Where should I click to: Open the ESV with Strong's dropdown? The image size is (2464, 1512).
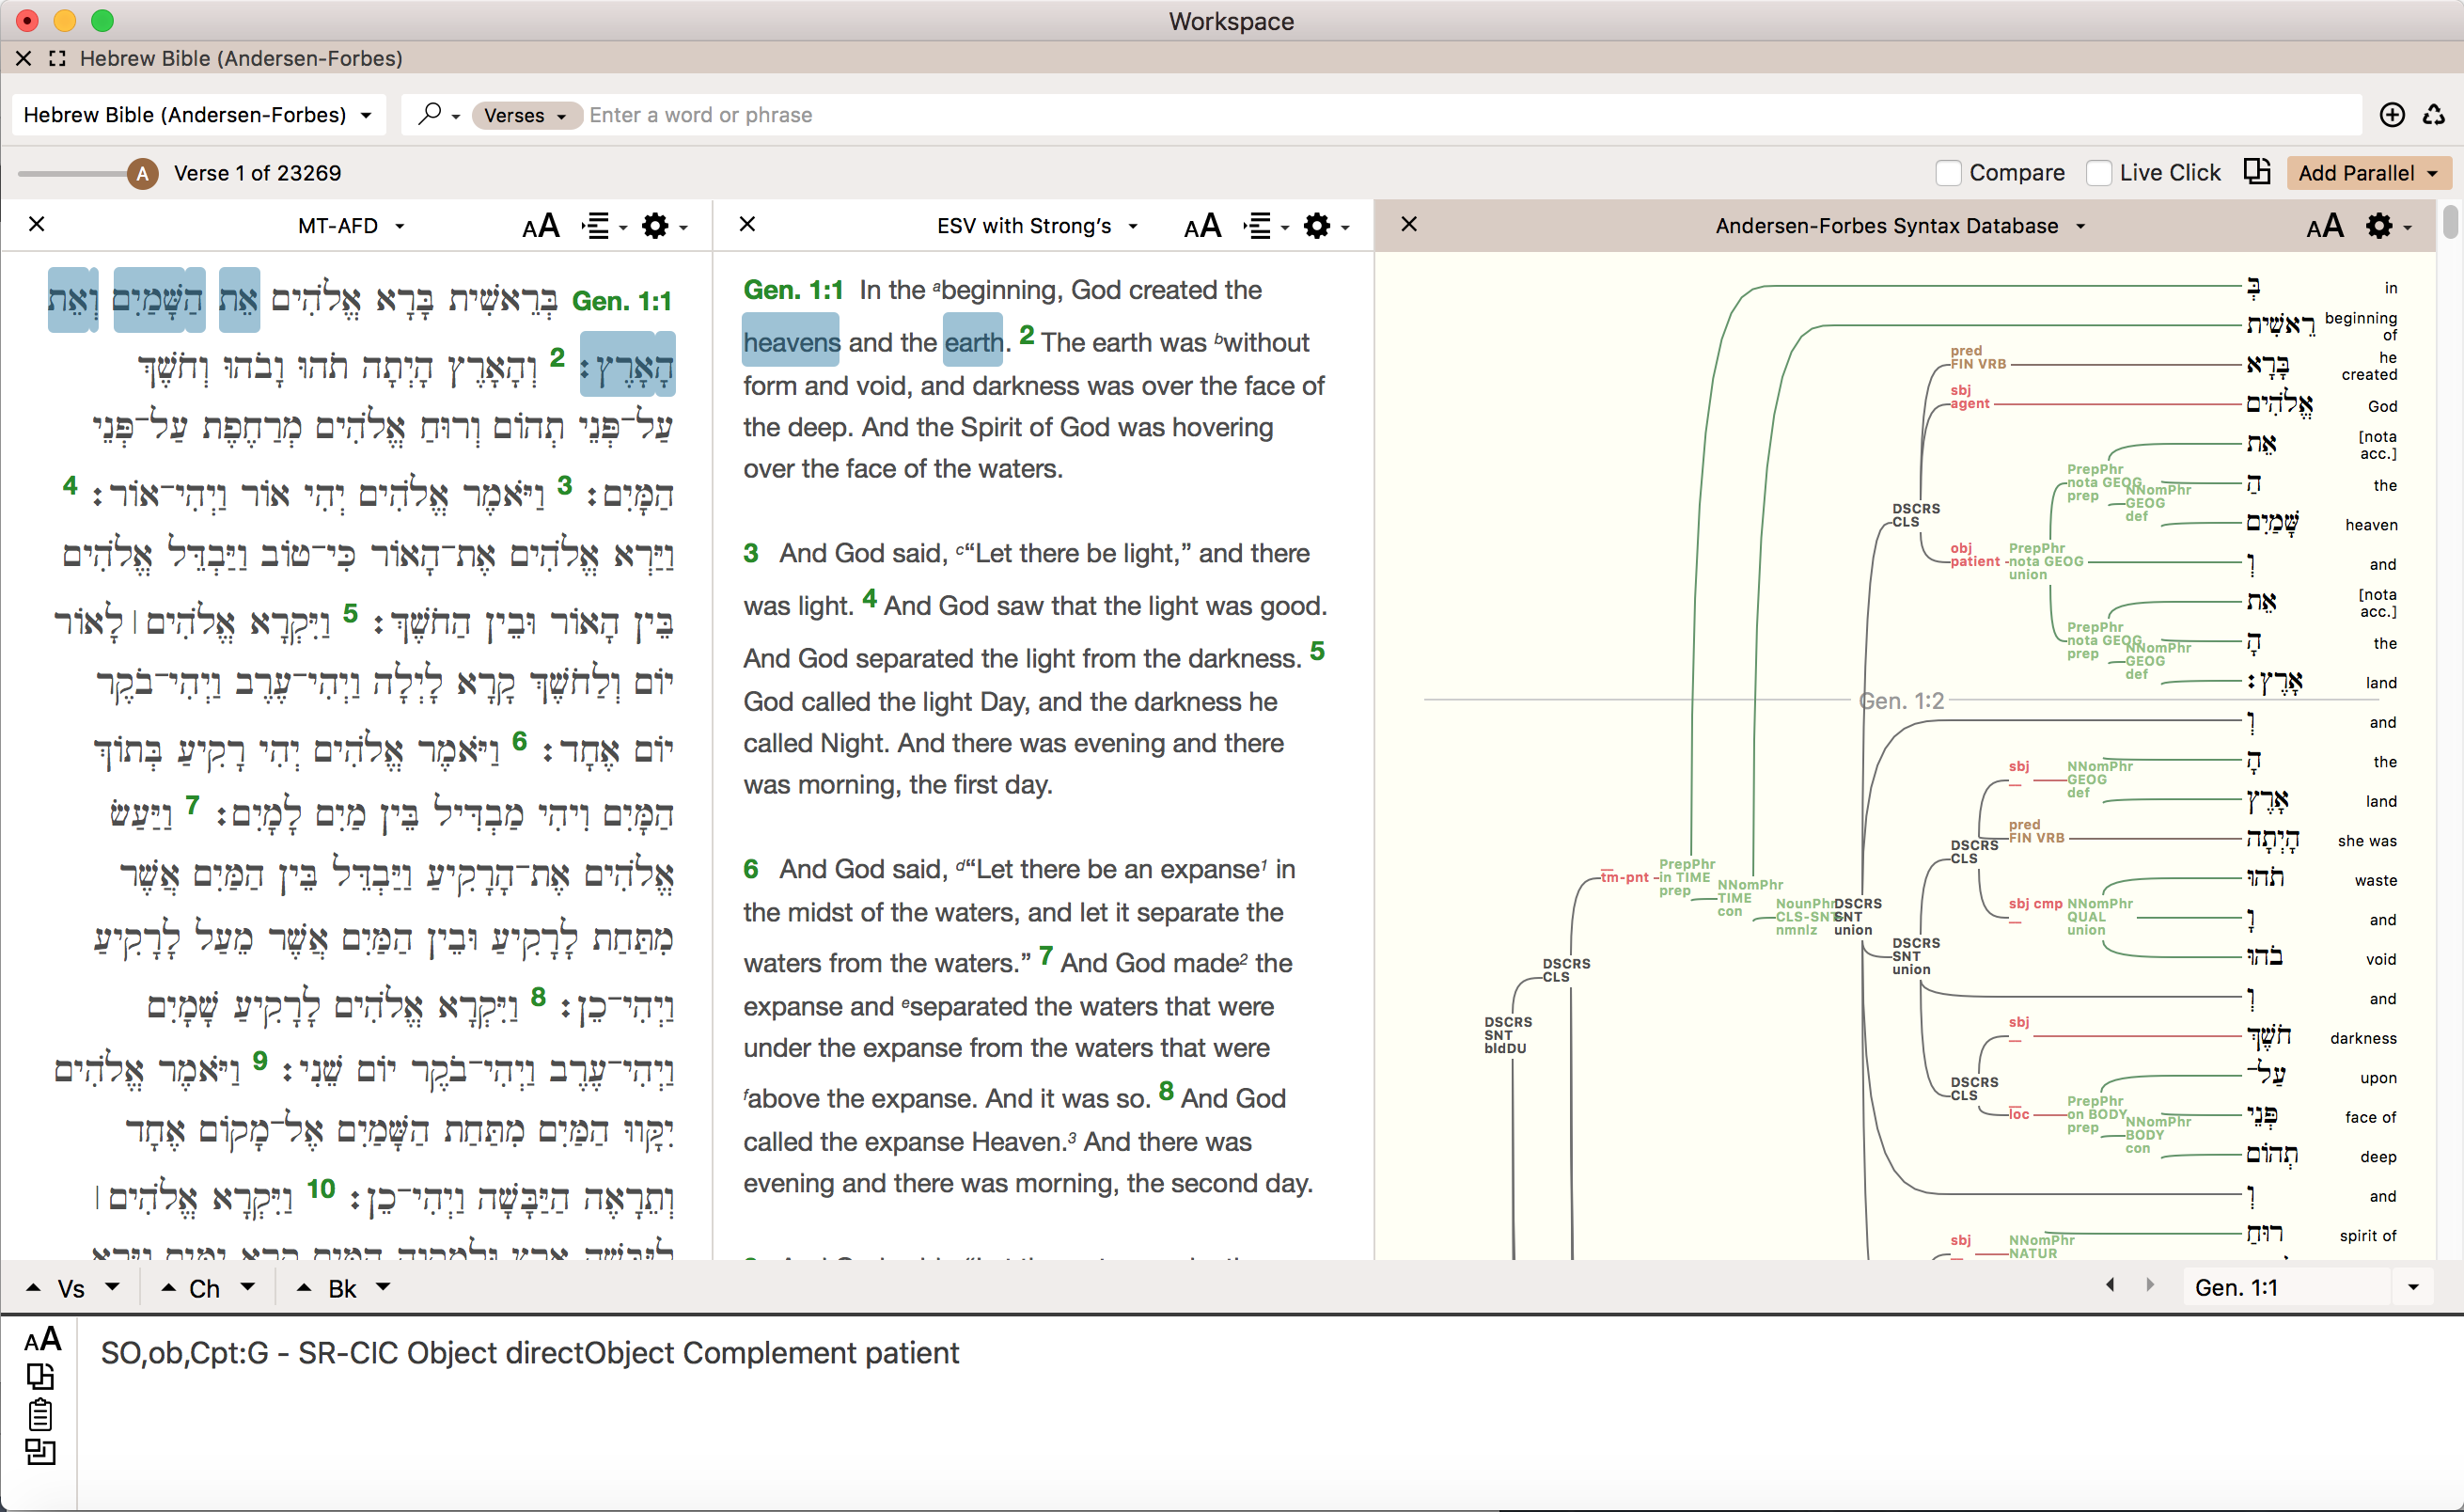[1037, 226]
